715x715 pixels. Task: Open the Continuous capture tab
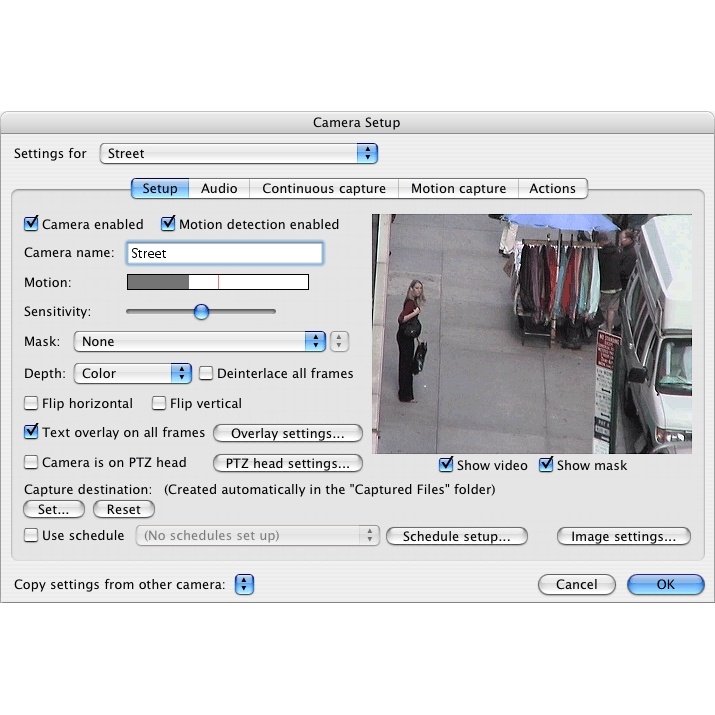click(x=323, y=188)
